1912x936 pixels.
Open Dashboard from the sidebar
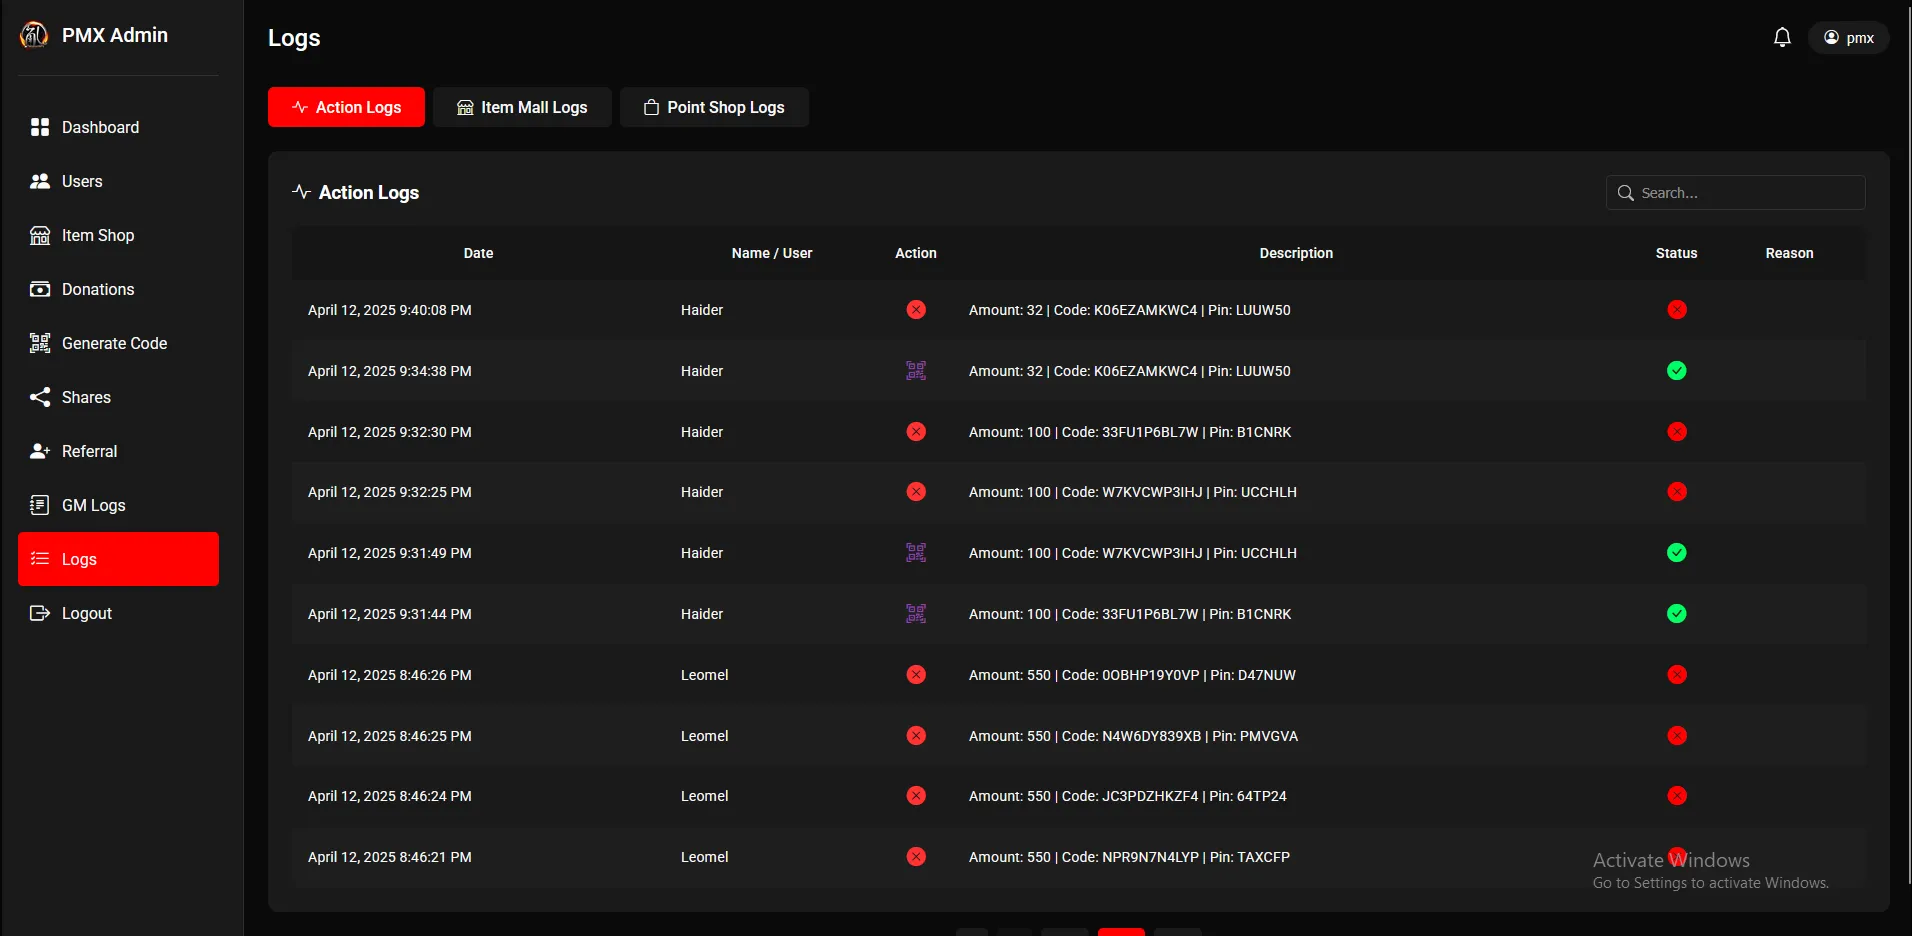point(100,127)
